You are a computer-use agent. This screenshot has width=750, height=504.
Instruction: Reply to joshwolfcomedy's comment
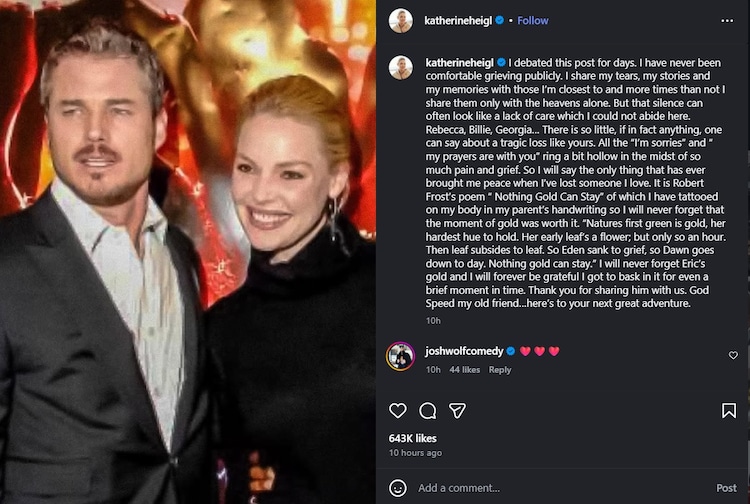[500, 370]
